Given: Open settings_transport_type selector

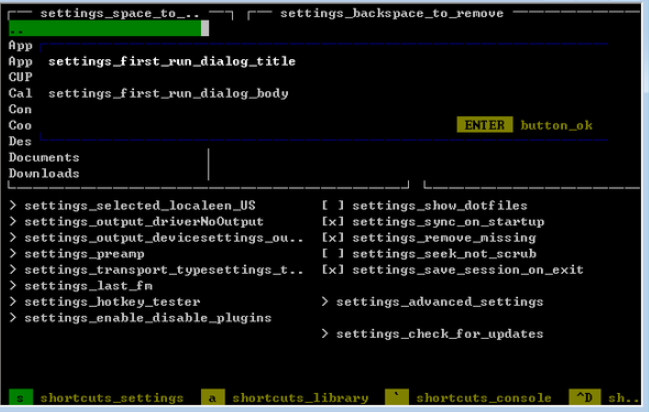Looking at the screenshot, I should click(x=156, y=270).
